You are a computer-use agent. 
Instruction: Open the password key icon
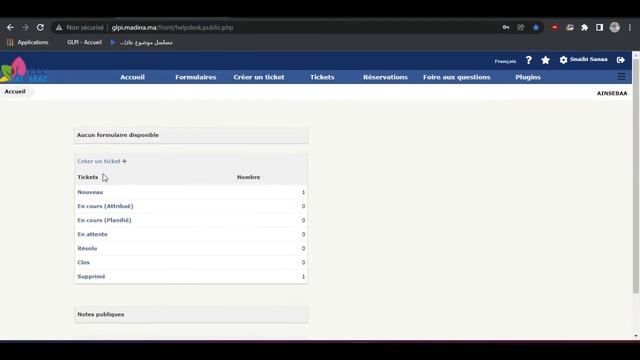506,27
